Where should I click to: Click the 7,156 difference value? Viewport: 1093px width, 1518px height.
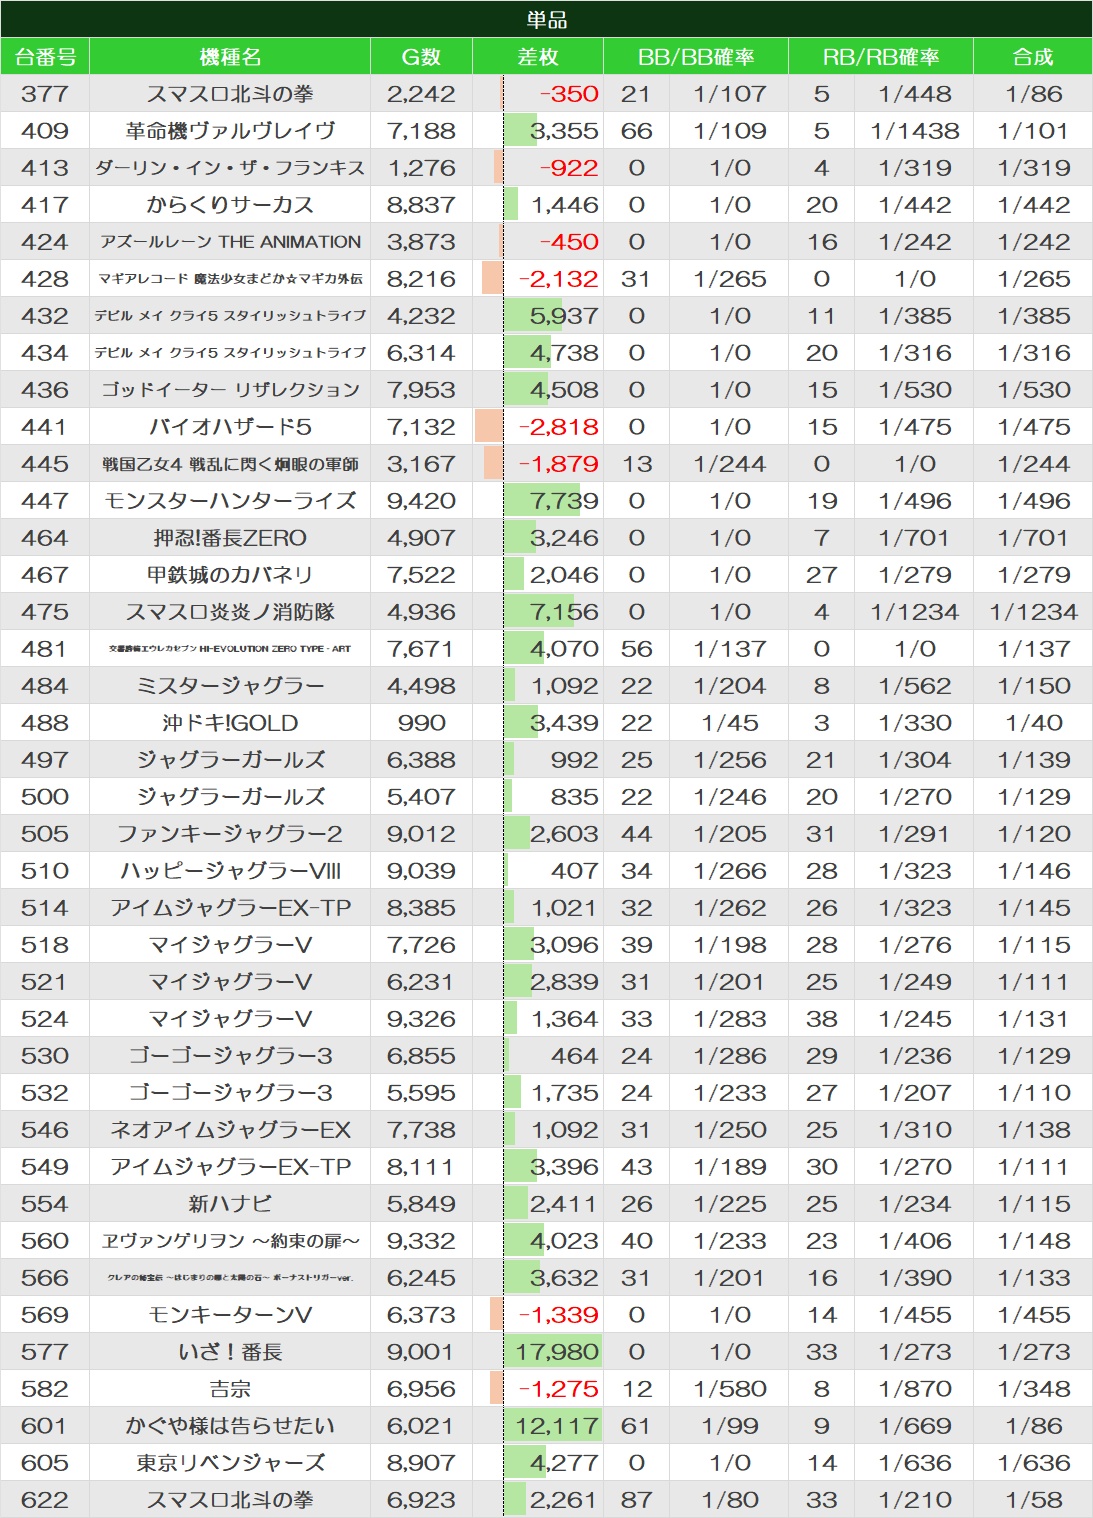(564, 612)
